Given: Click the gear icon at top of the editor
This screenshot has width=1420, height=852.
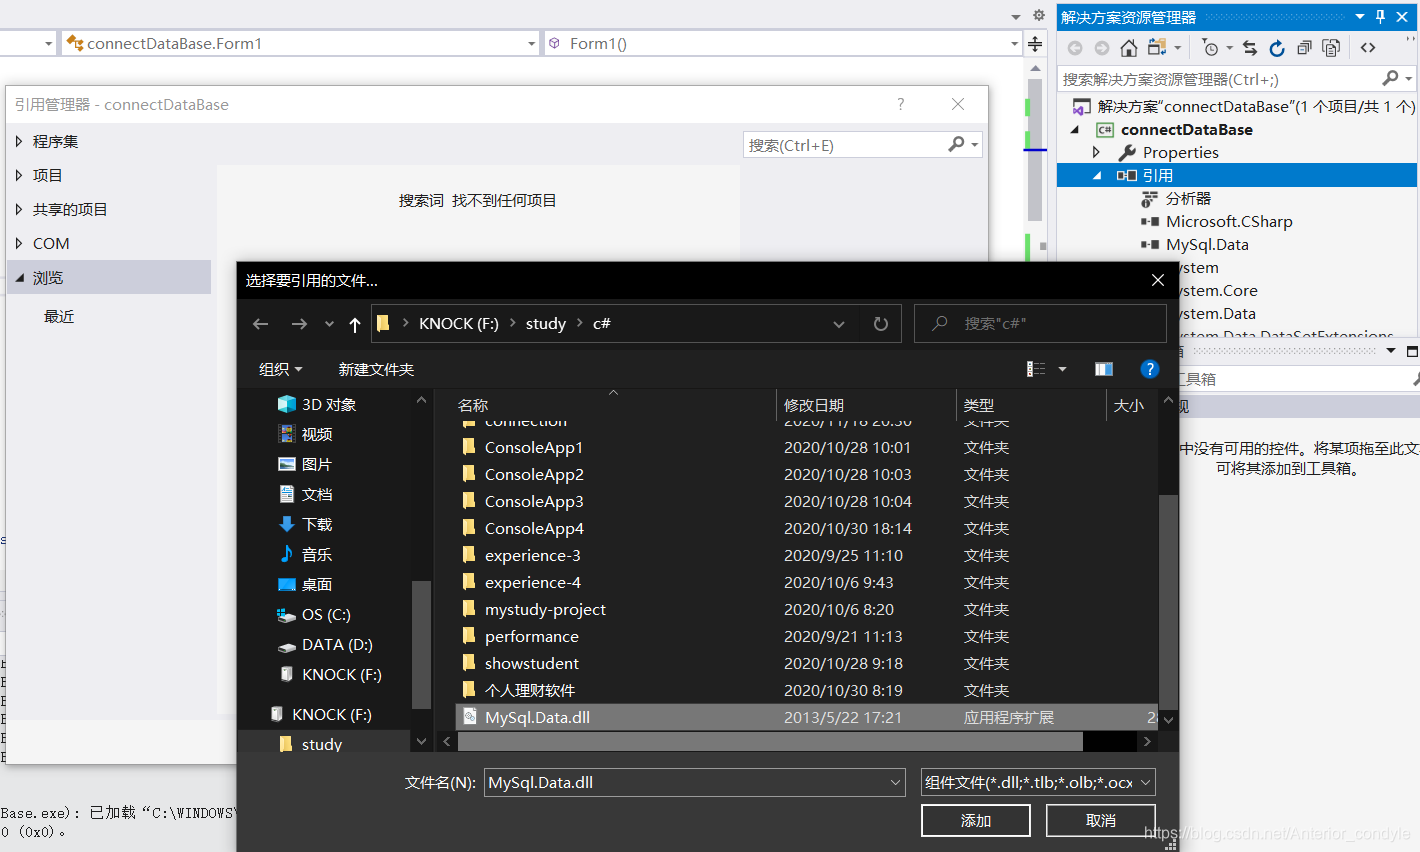Looking at the screenshot, I should click(x=1039, y=15).
